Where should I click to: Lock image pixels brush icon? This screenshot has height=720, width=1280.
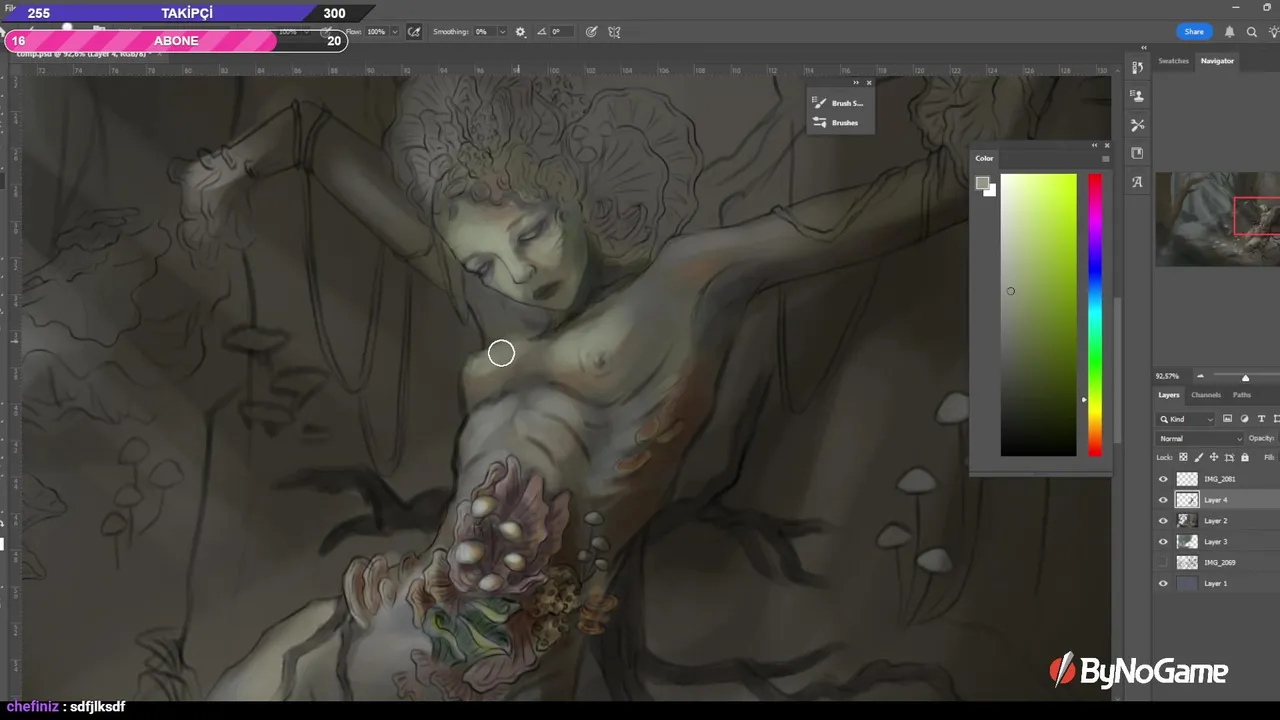pyautogui.click(x=1199, y=457)
